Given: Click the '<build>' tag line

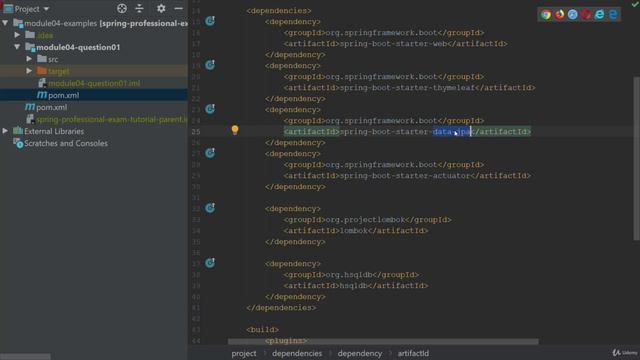Looking at the screenshot, I should pyautogui.click(x=262, y=329).
